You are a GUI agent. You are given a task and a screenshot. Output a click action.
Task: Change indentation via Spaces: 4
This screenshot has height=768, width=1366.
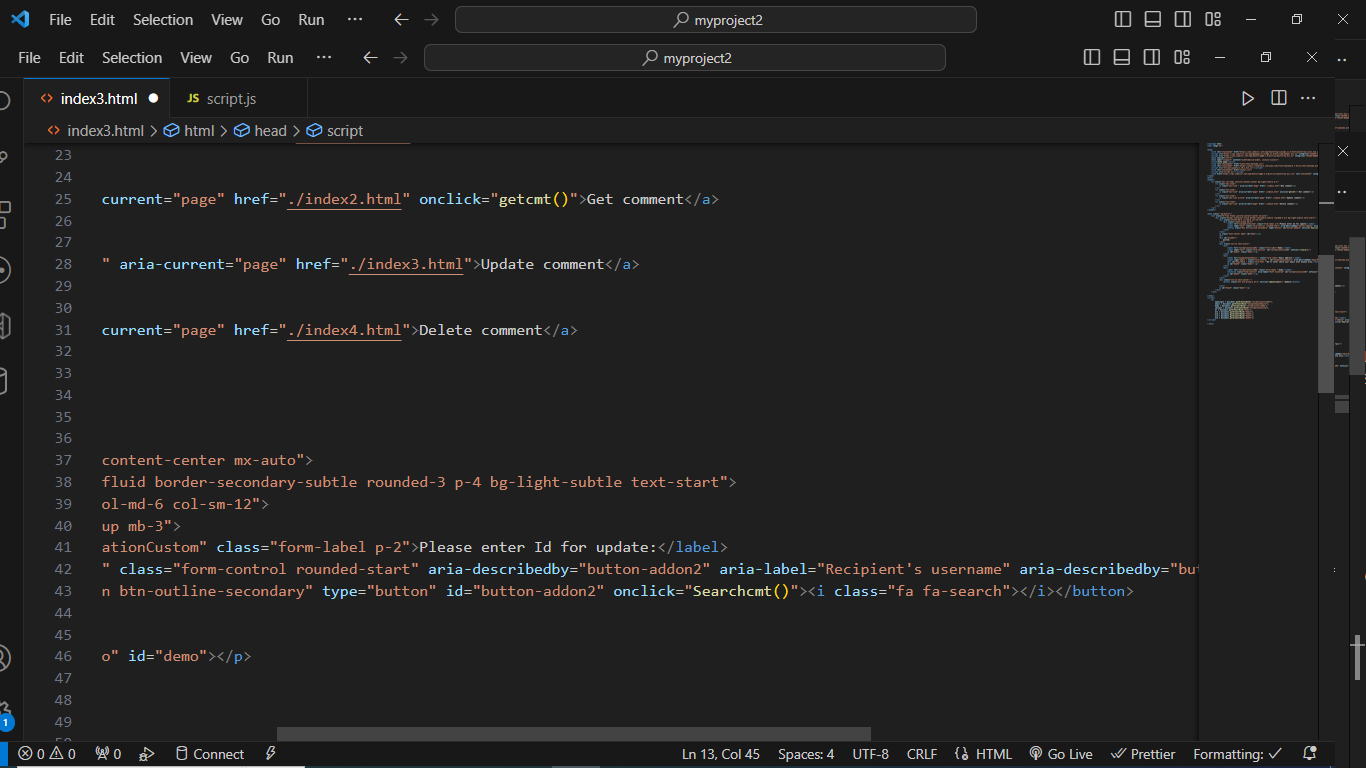pyautogui.click(x=806, y=754)
